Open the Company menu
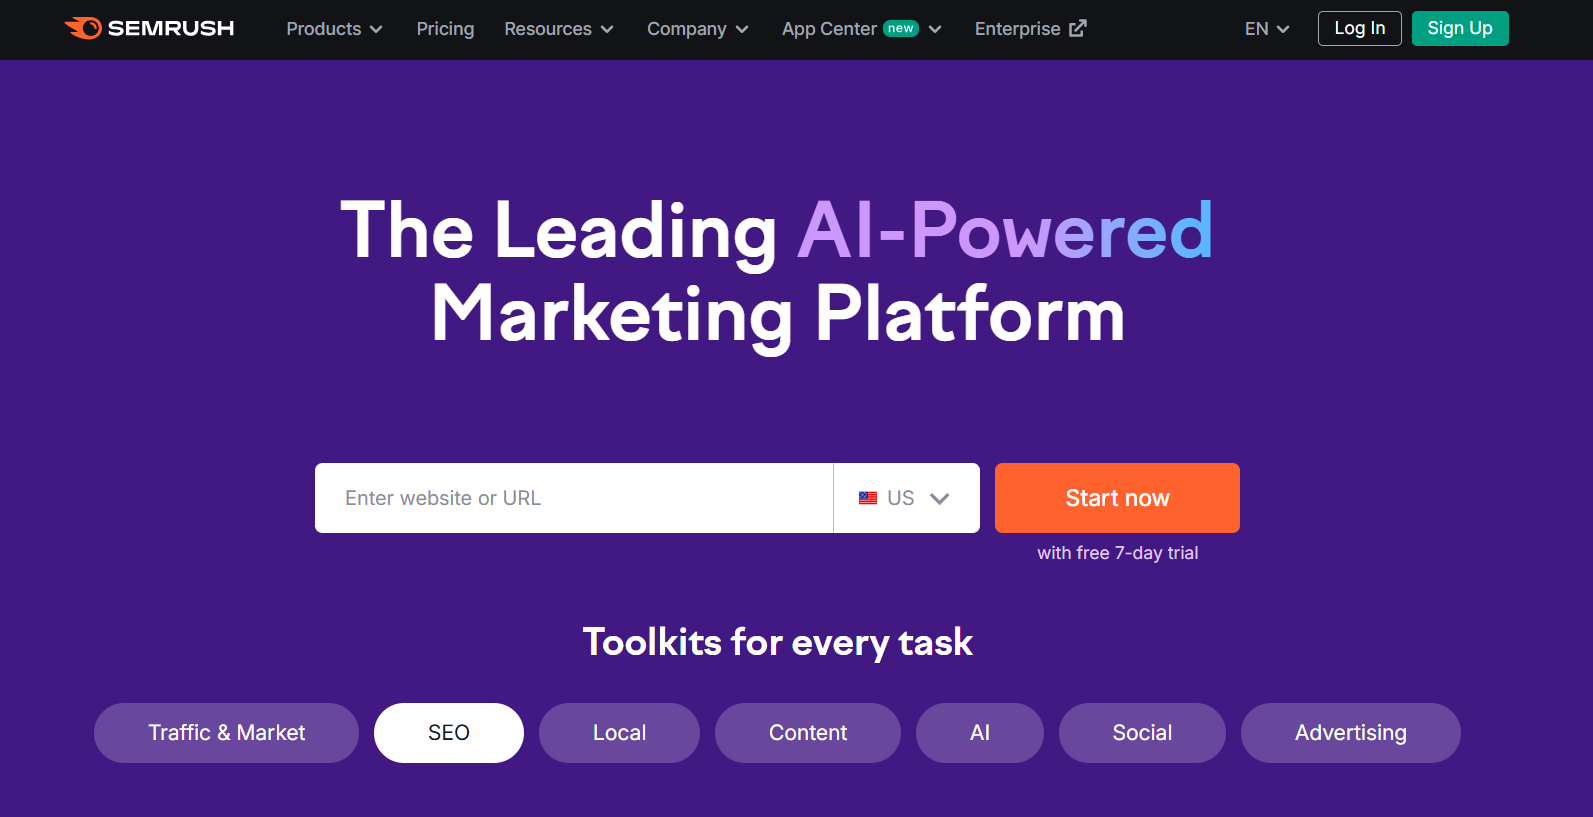The image size is (1593, 817). pyautogui.click(x=697, y=29)
